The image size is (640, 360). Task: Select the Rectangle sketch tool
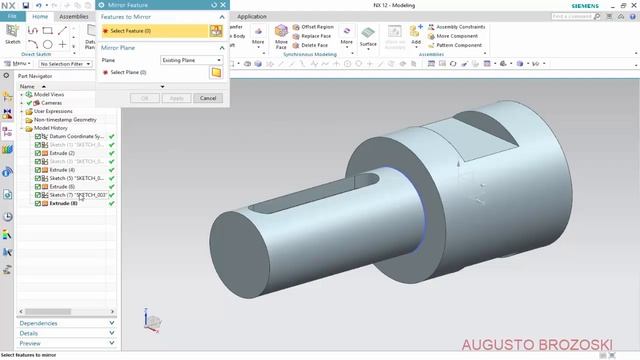[47, 31]
